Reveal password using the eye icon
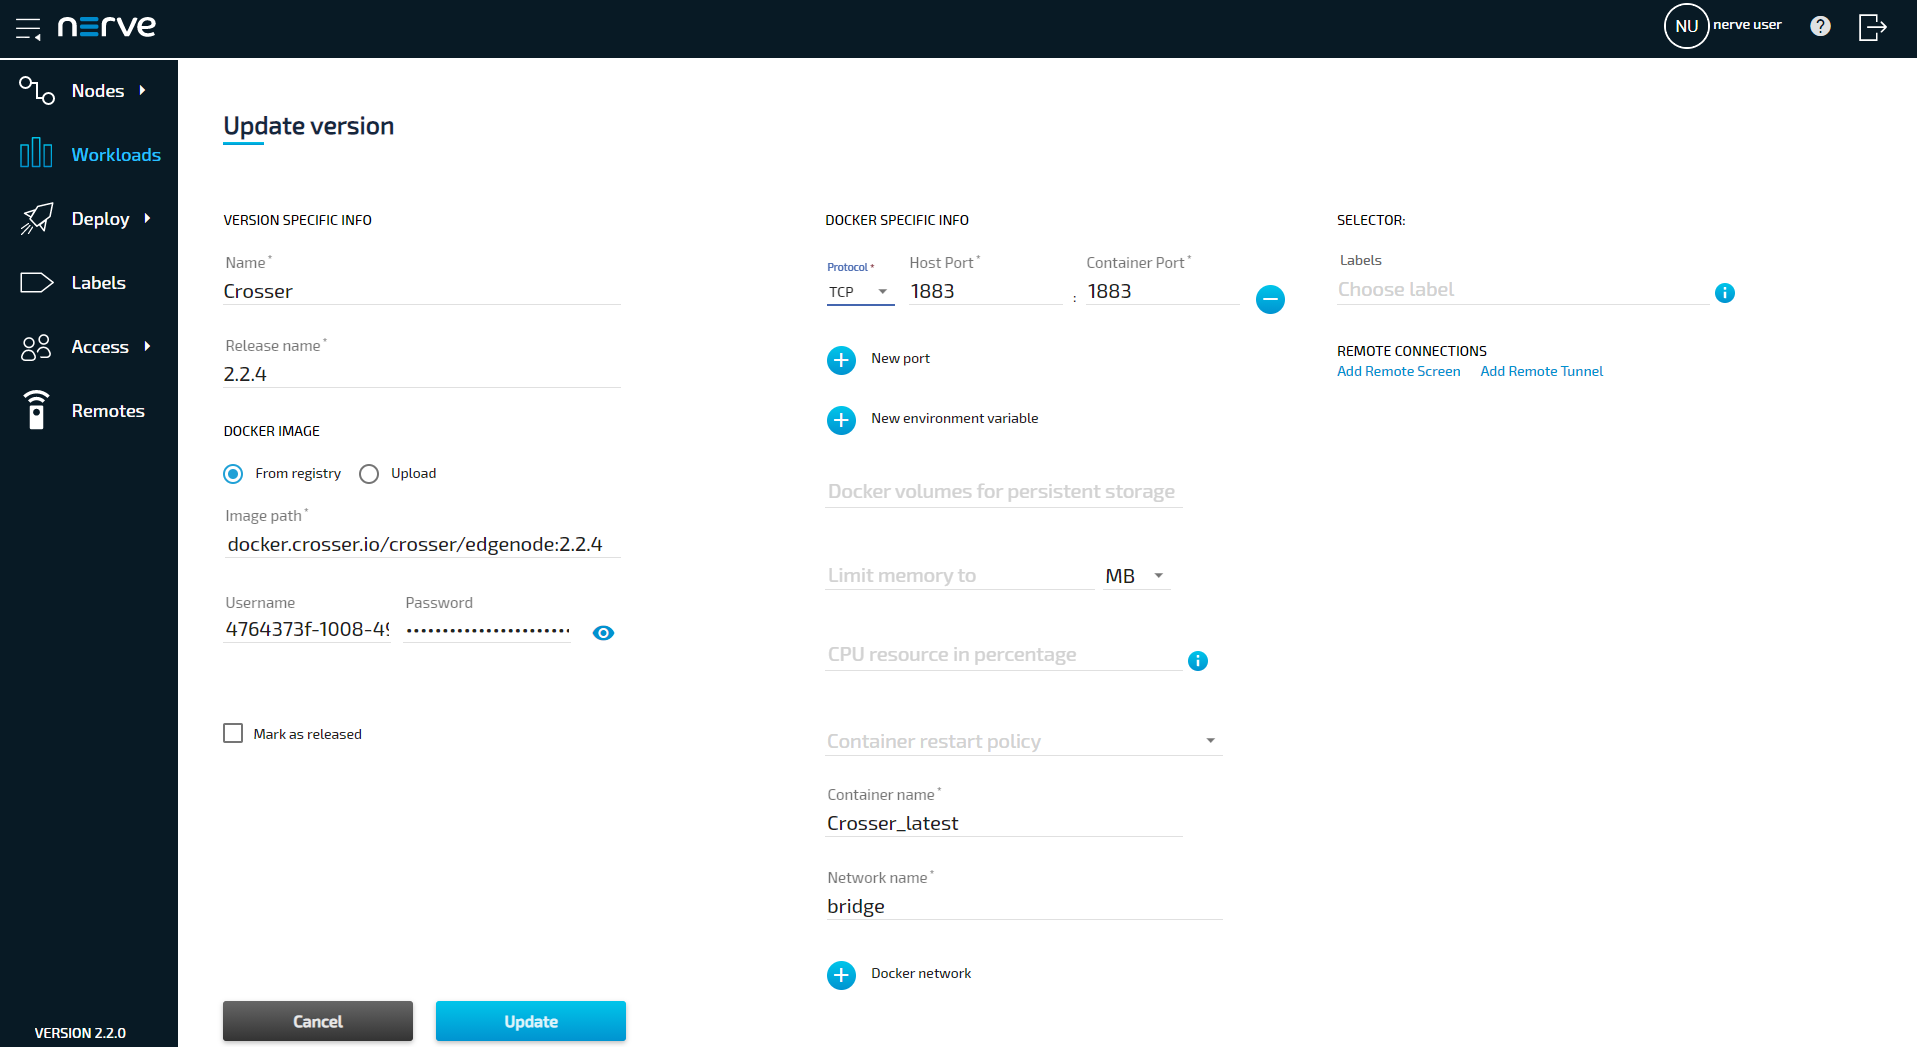 point(603,633)
